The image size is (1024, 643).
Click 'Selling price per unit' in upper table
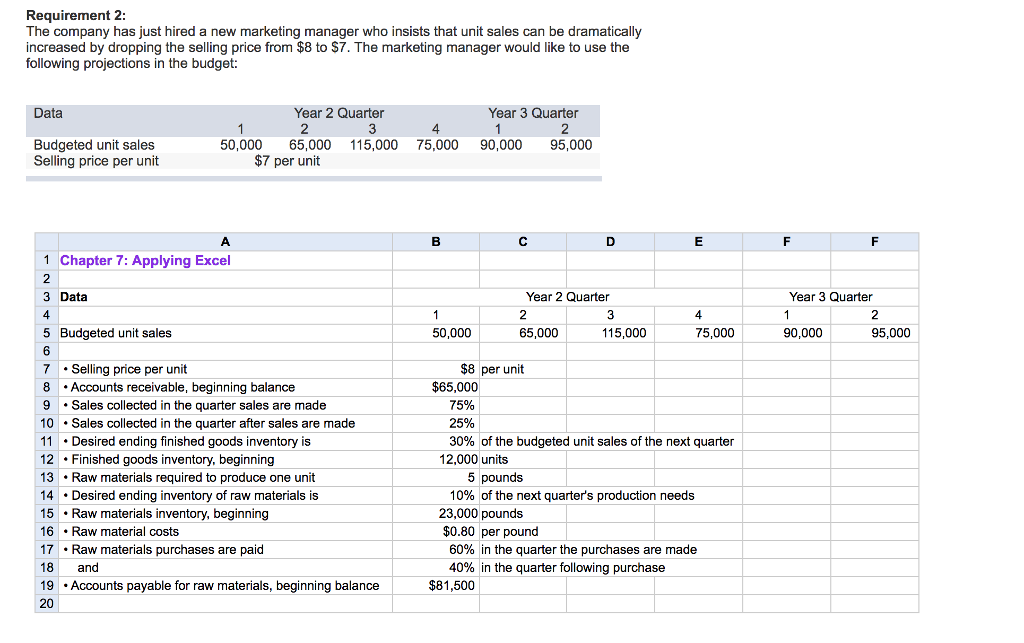click(96, 161)
